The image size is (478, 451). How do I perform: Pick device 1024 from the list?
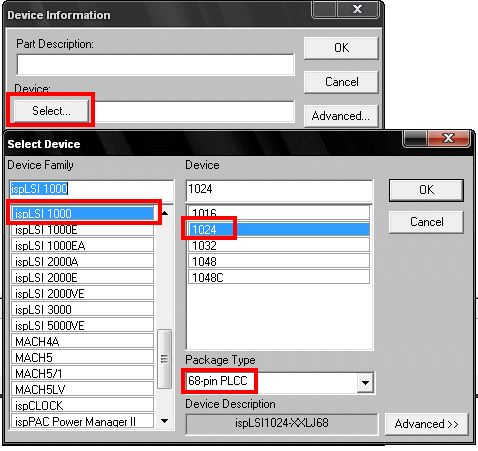pos(279,230)
